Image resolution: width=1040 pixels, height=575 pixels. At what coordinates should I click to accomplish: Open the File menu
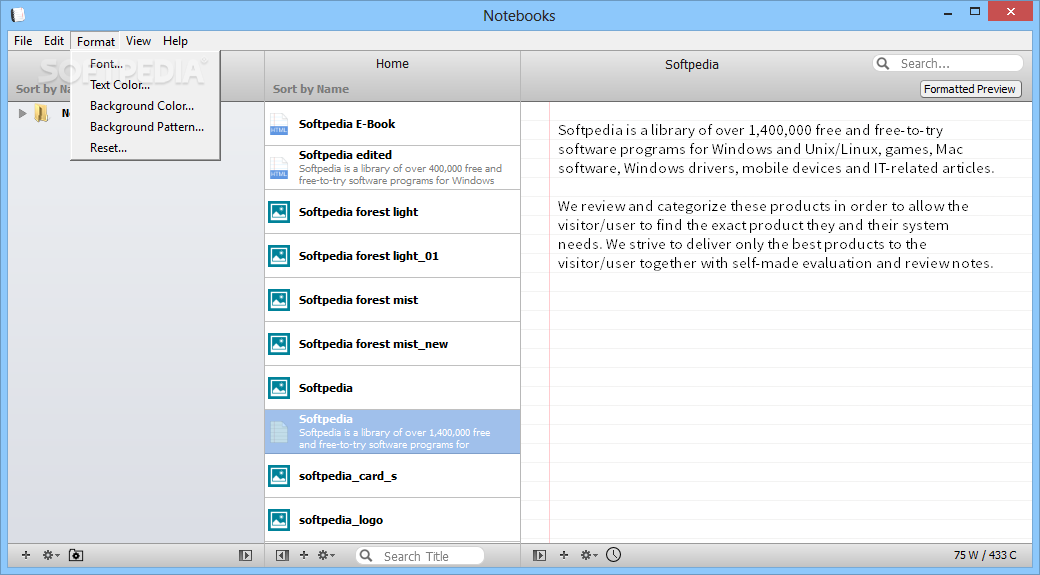point(23,41)
